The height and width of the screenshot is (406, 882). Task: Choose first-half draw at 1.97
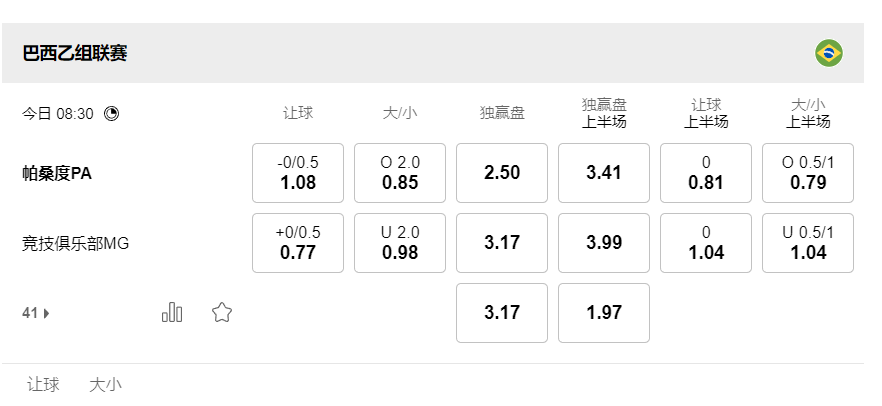(x=604, y=313)
